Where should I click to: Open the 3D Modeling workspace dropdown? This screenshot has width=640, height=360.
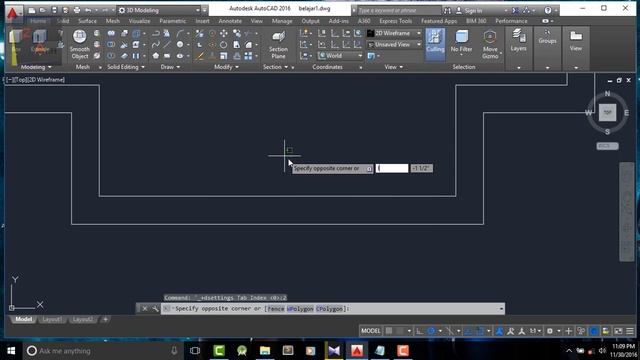click(159, 10)
